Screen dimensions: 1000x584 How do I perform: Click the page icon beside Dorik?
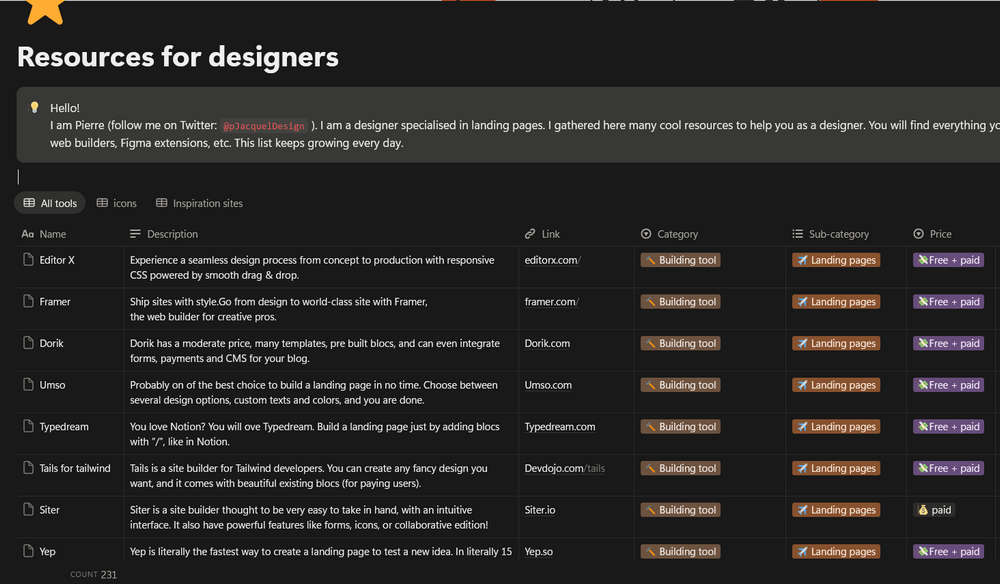(28, 342)
